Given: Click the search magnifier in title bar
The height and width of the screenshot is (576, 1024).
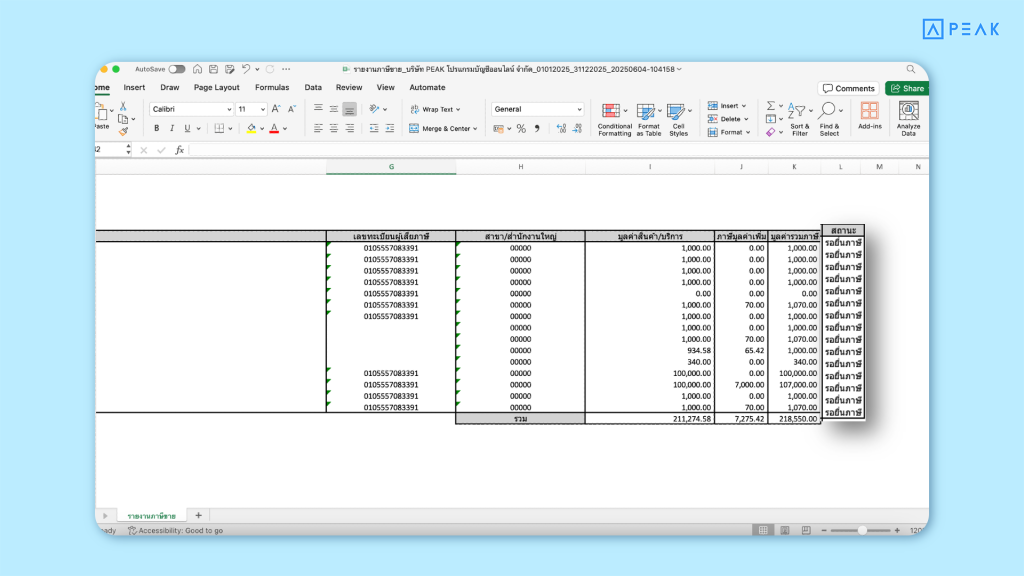Looking at the screenshot, I should click(910, 69).
